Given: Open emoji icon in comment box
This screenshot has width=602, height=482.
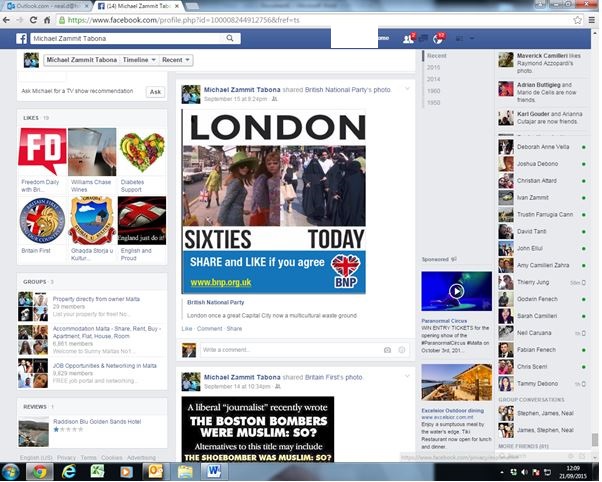Looking at the screenshot, I should (x=402, y=350).
